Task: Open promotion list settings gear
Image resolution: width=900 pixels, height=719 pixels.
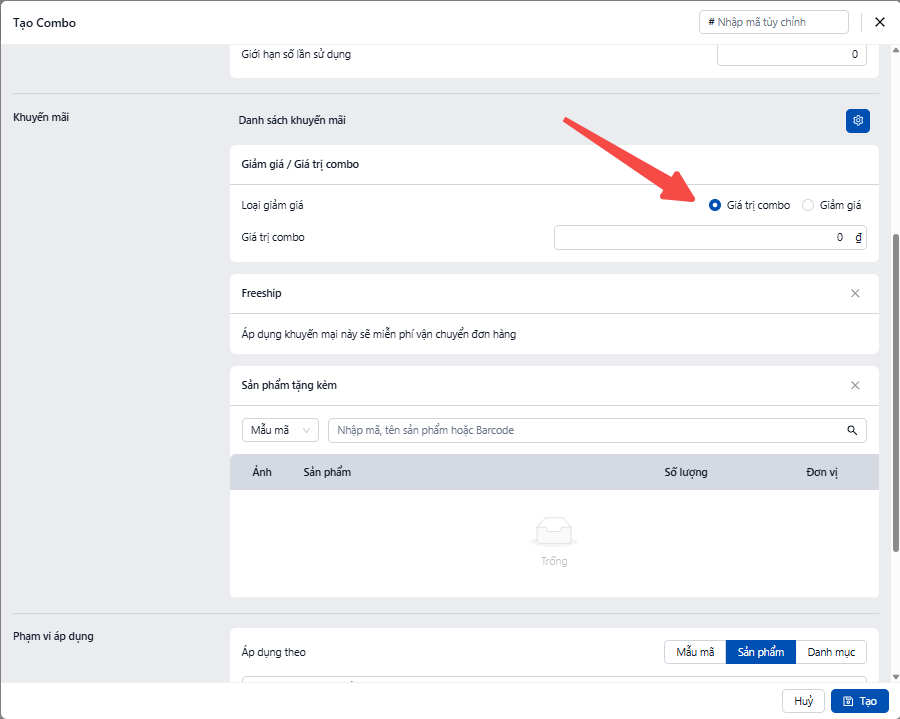Action: point(857,121)
